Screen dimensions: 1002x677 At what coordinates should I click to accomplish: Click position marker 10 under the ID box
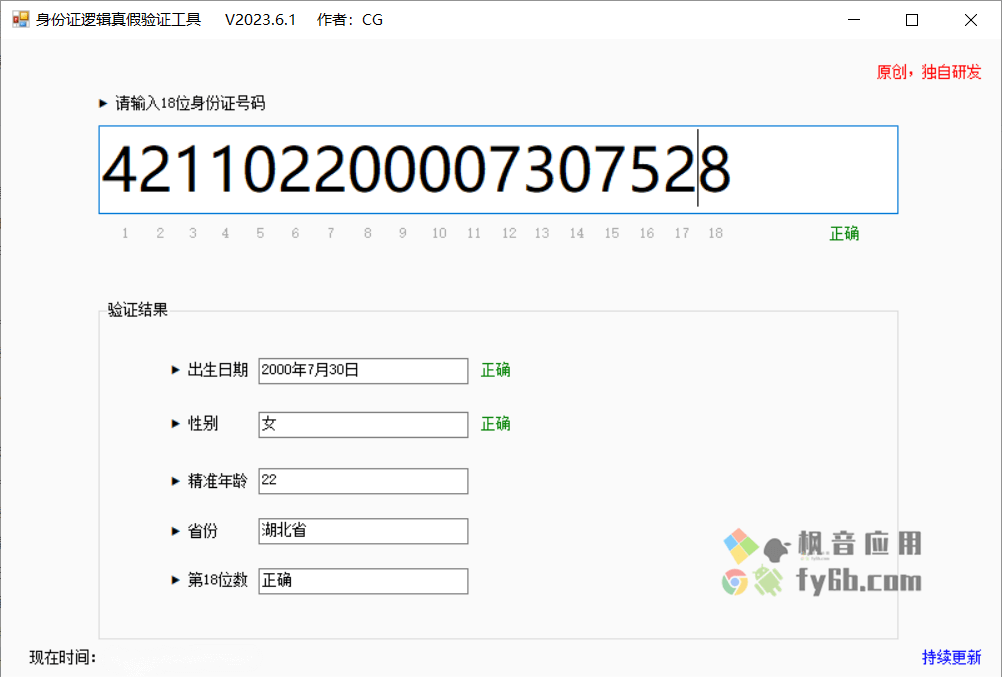[x=439, y=233]
